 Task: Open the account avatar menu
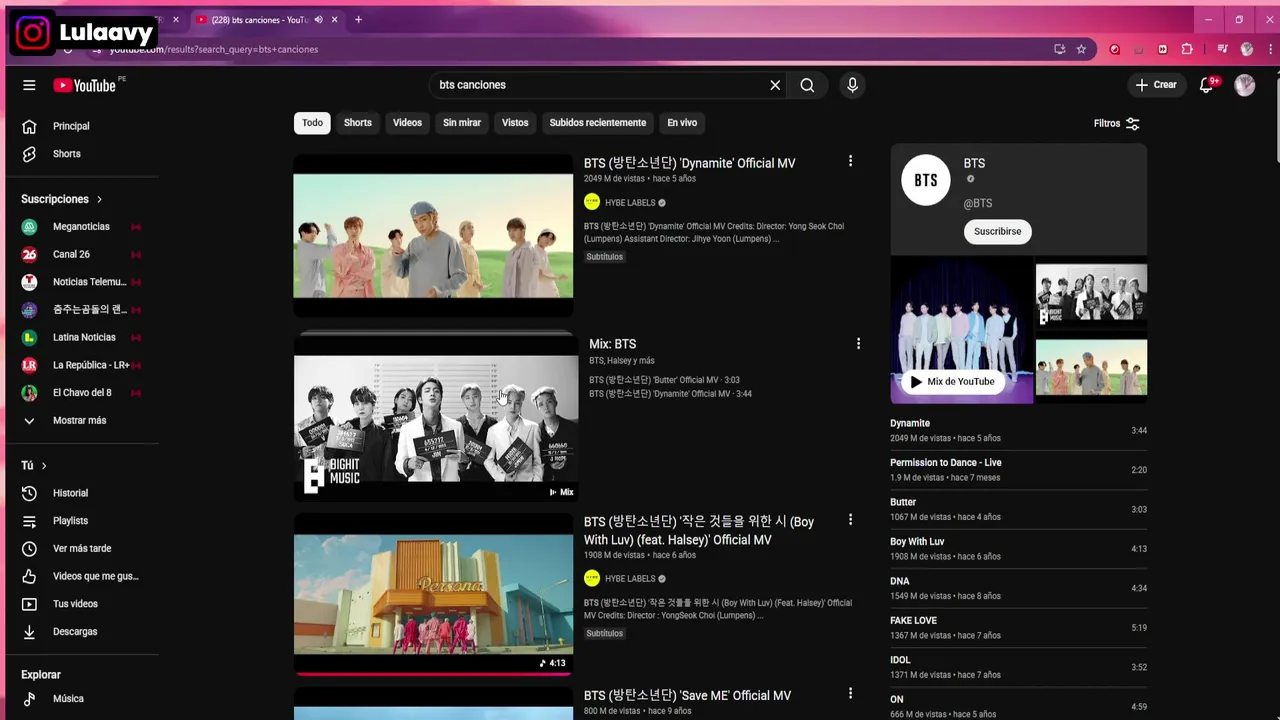(x=1244, y=85)
